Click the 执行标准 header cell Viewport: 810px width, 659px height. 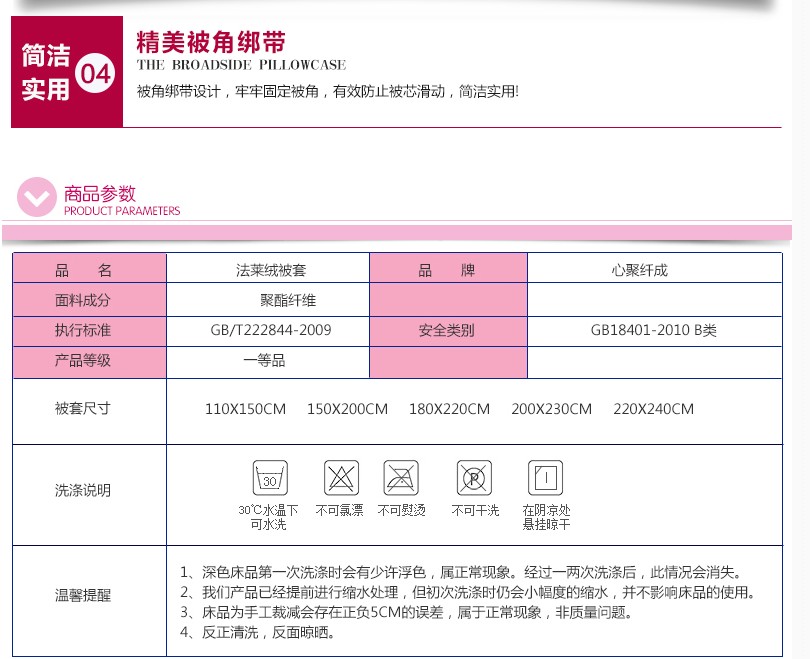[89, 332]
